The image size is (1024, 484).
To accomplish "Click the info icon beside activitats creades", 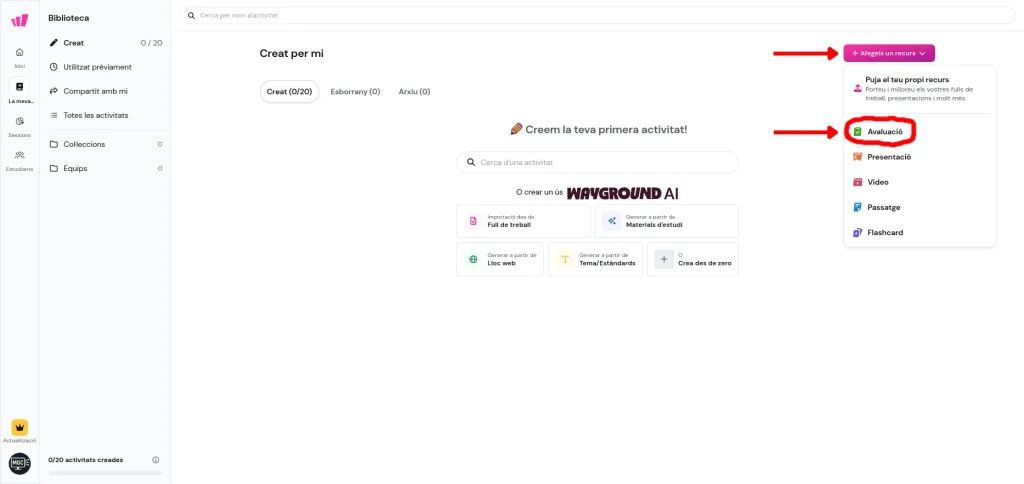I will click(x=155, y=460).
